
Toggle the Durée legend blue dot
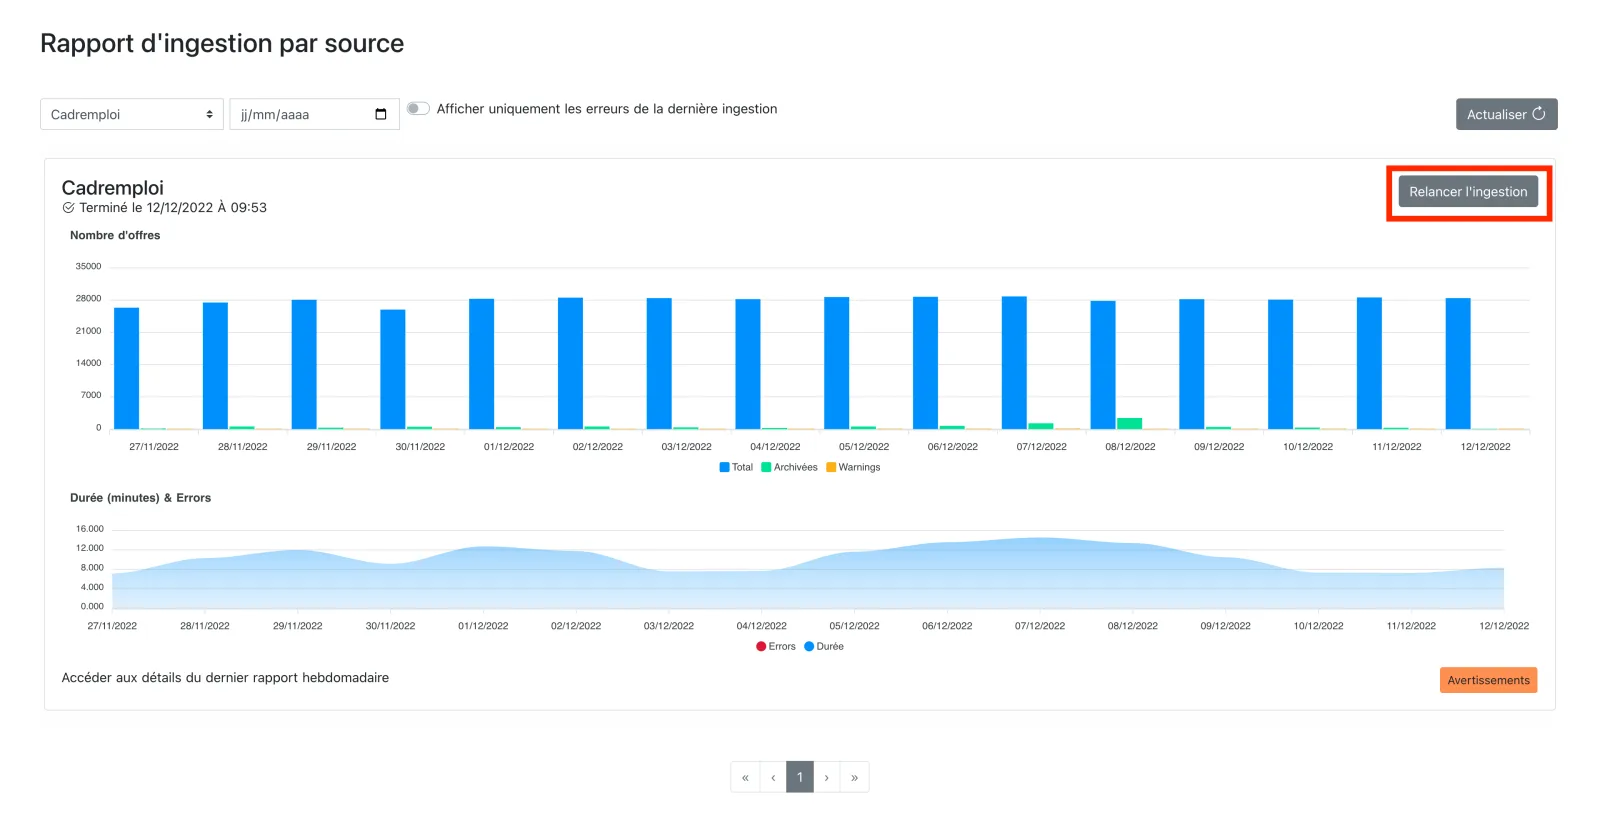pyautogui.click(x=809, y=646)
